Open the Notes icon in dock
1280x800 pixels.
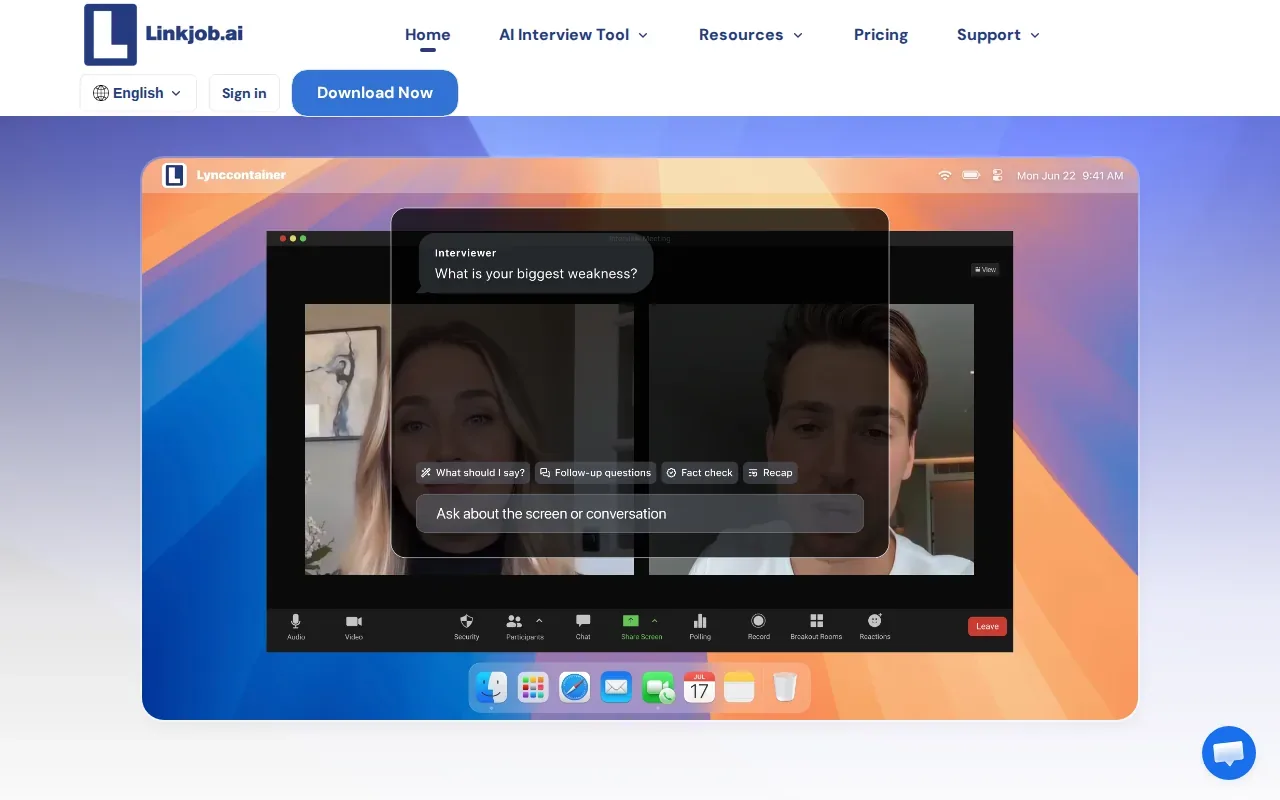pos(739,687)
